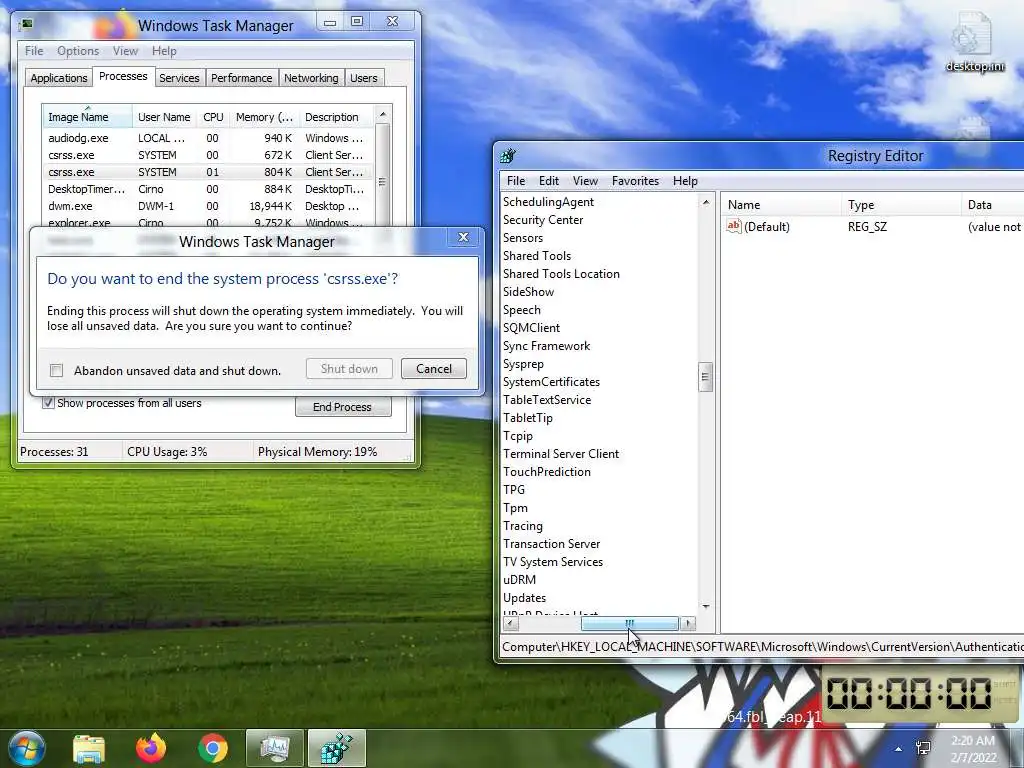Viewport: 1024px width, 768px height.
Task: Open Task Manager File menu
Action: (34, 51)
